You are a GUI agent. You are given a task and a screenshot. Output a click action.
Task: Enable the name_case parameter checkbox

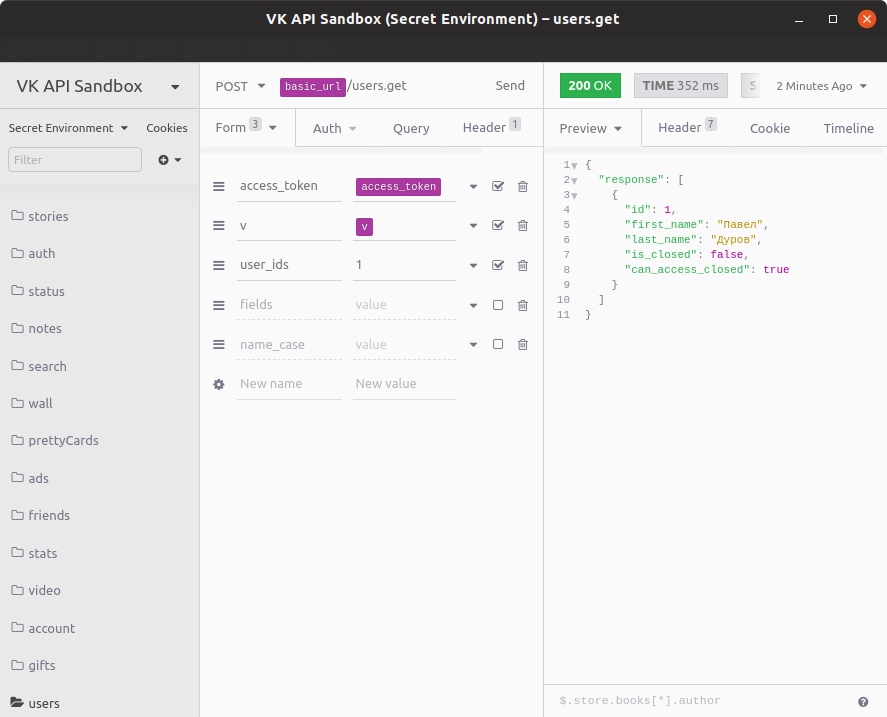pos(498,344)
